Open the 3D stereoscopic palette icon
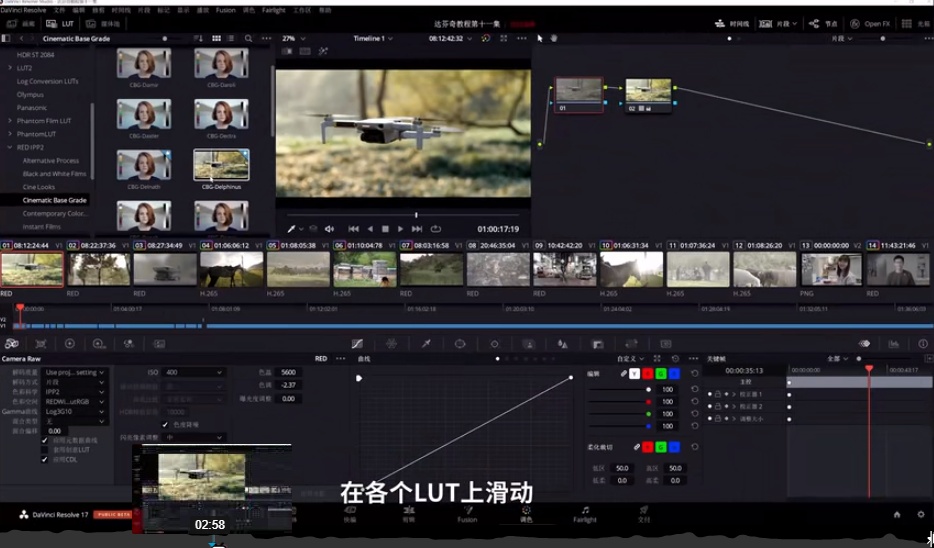The image size is (934, 548). (666, 344)
